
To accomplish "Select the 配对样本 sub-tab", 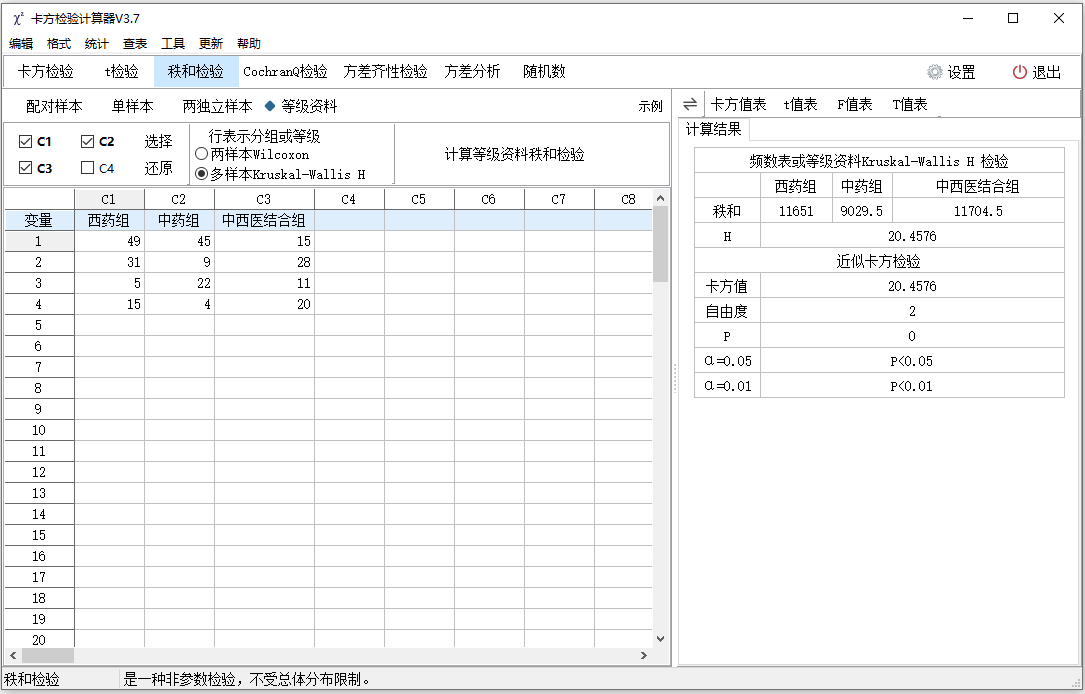I will pos(54,106).
